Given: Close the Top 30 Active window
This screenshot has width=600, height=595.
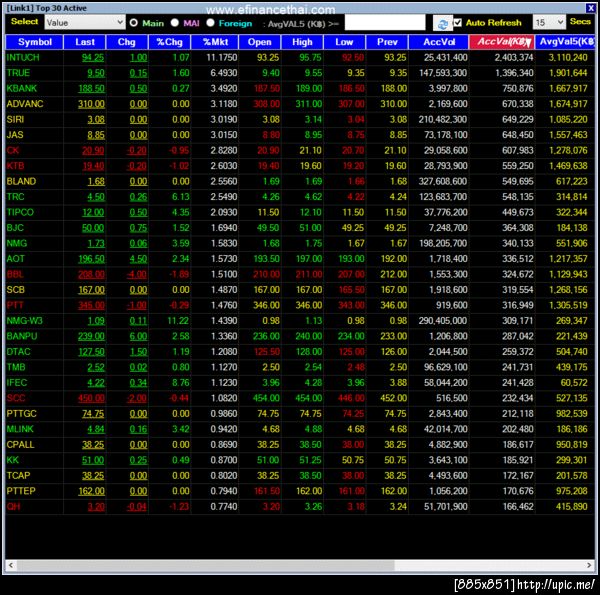Looking at the screenshot, I should pos(590,8).
